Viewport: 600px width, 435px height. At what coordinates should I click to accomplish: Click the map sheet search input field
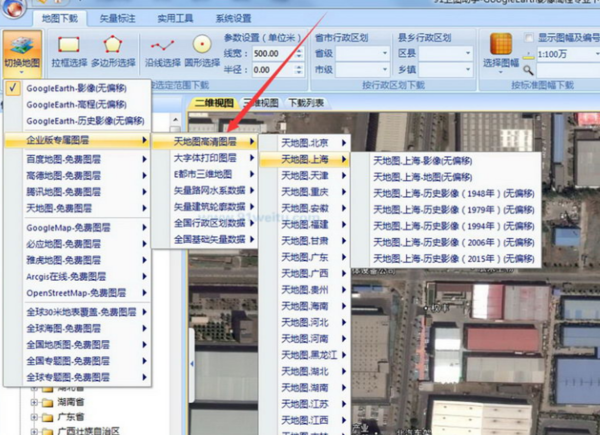point(568,70)
